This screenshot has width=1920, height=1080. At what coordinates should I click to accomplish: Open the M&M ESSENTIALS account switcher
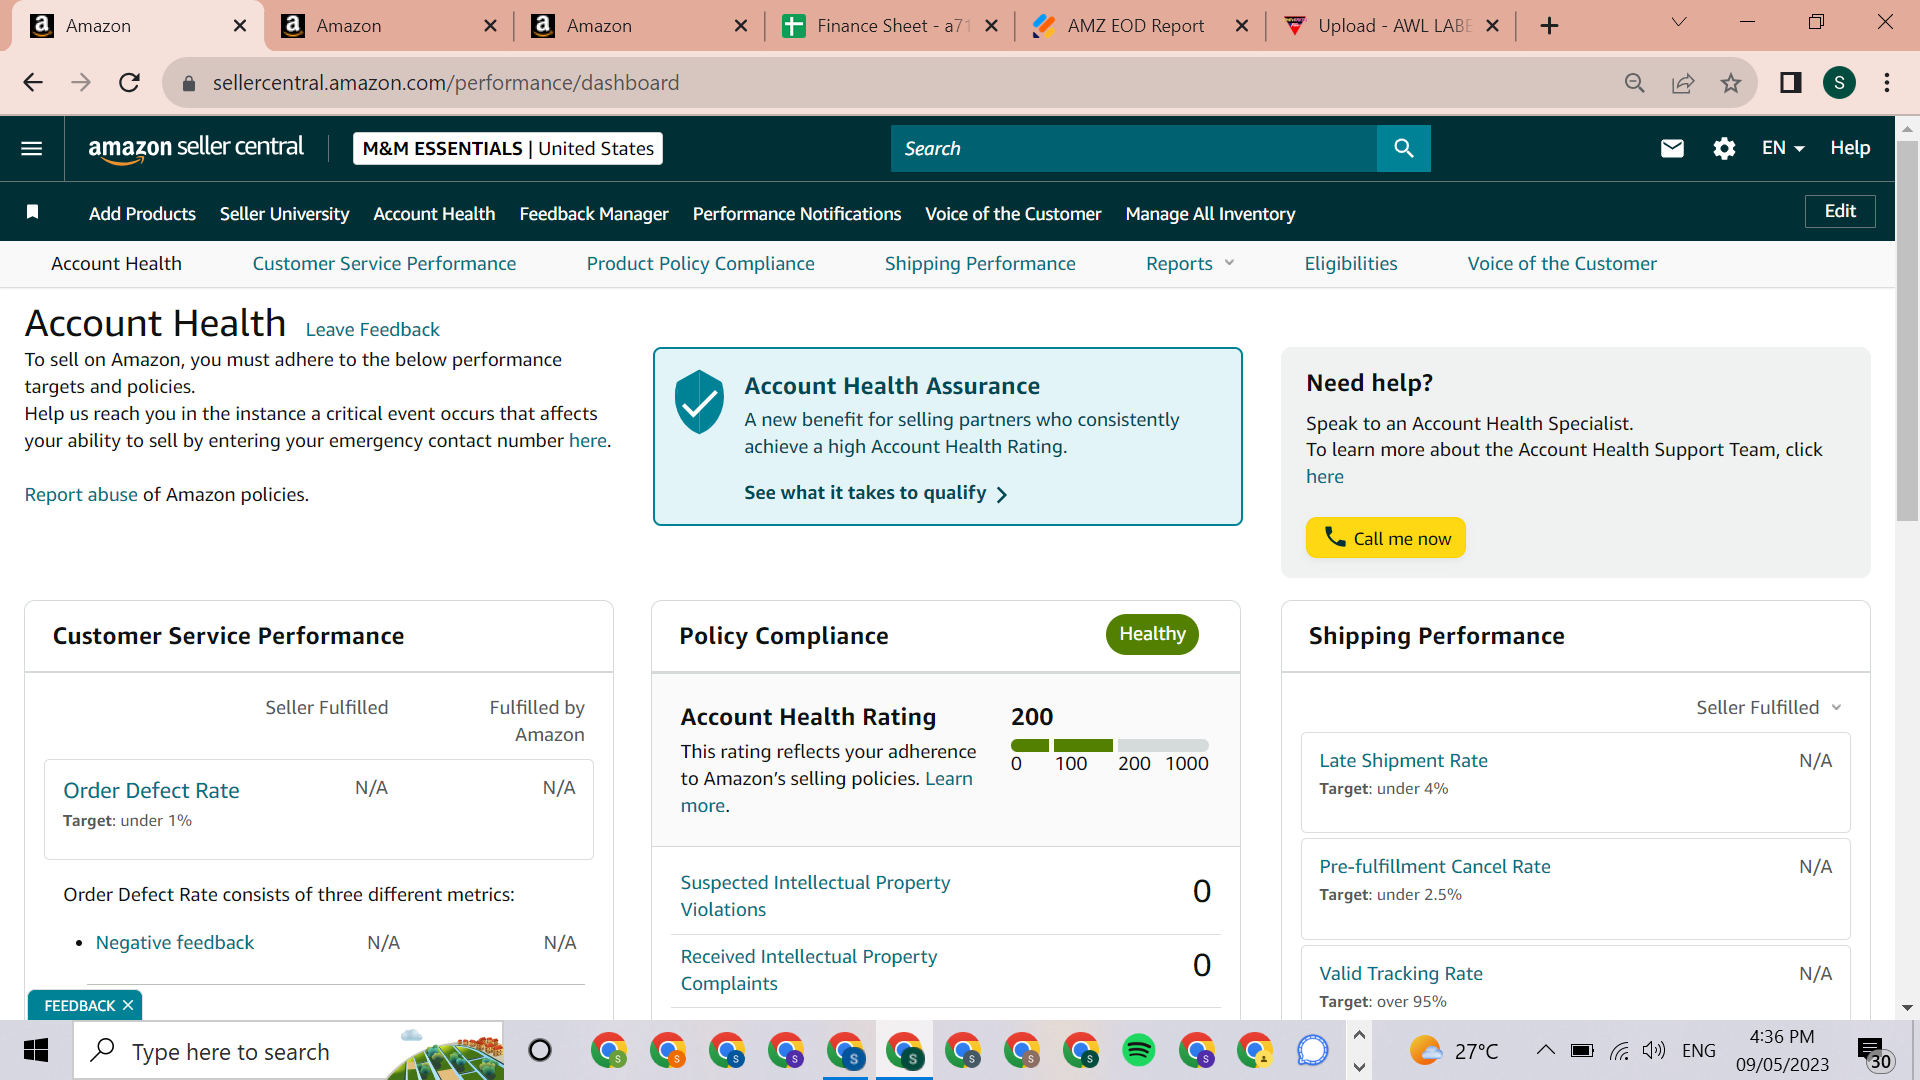tap(508, 149)
